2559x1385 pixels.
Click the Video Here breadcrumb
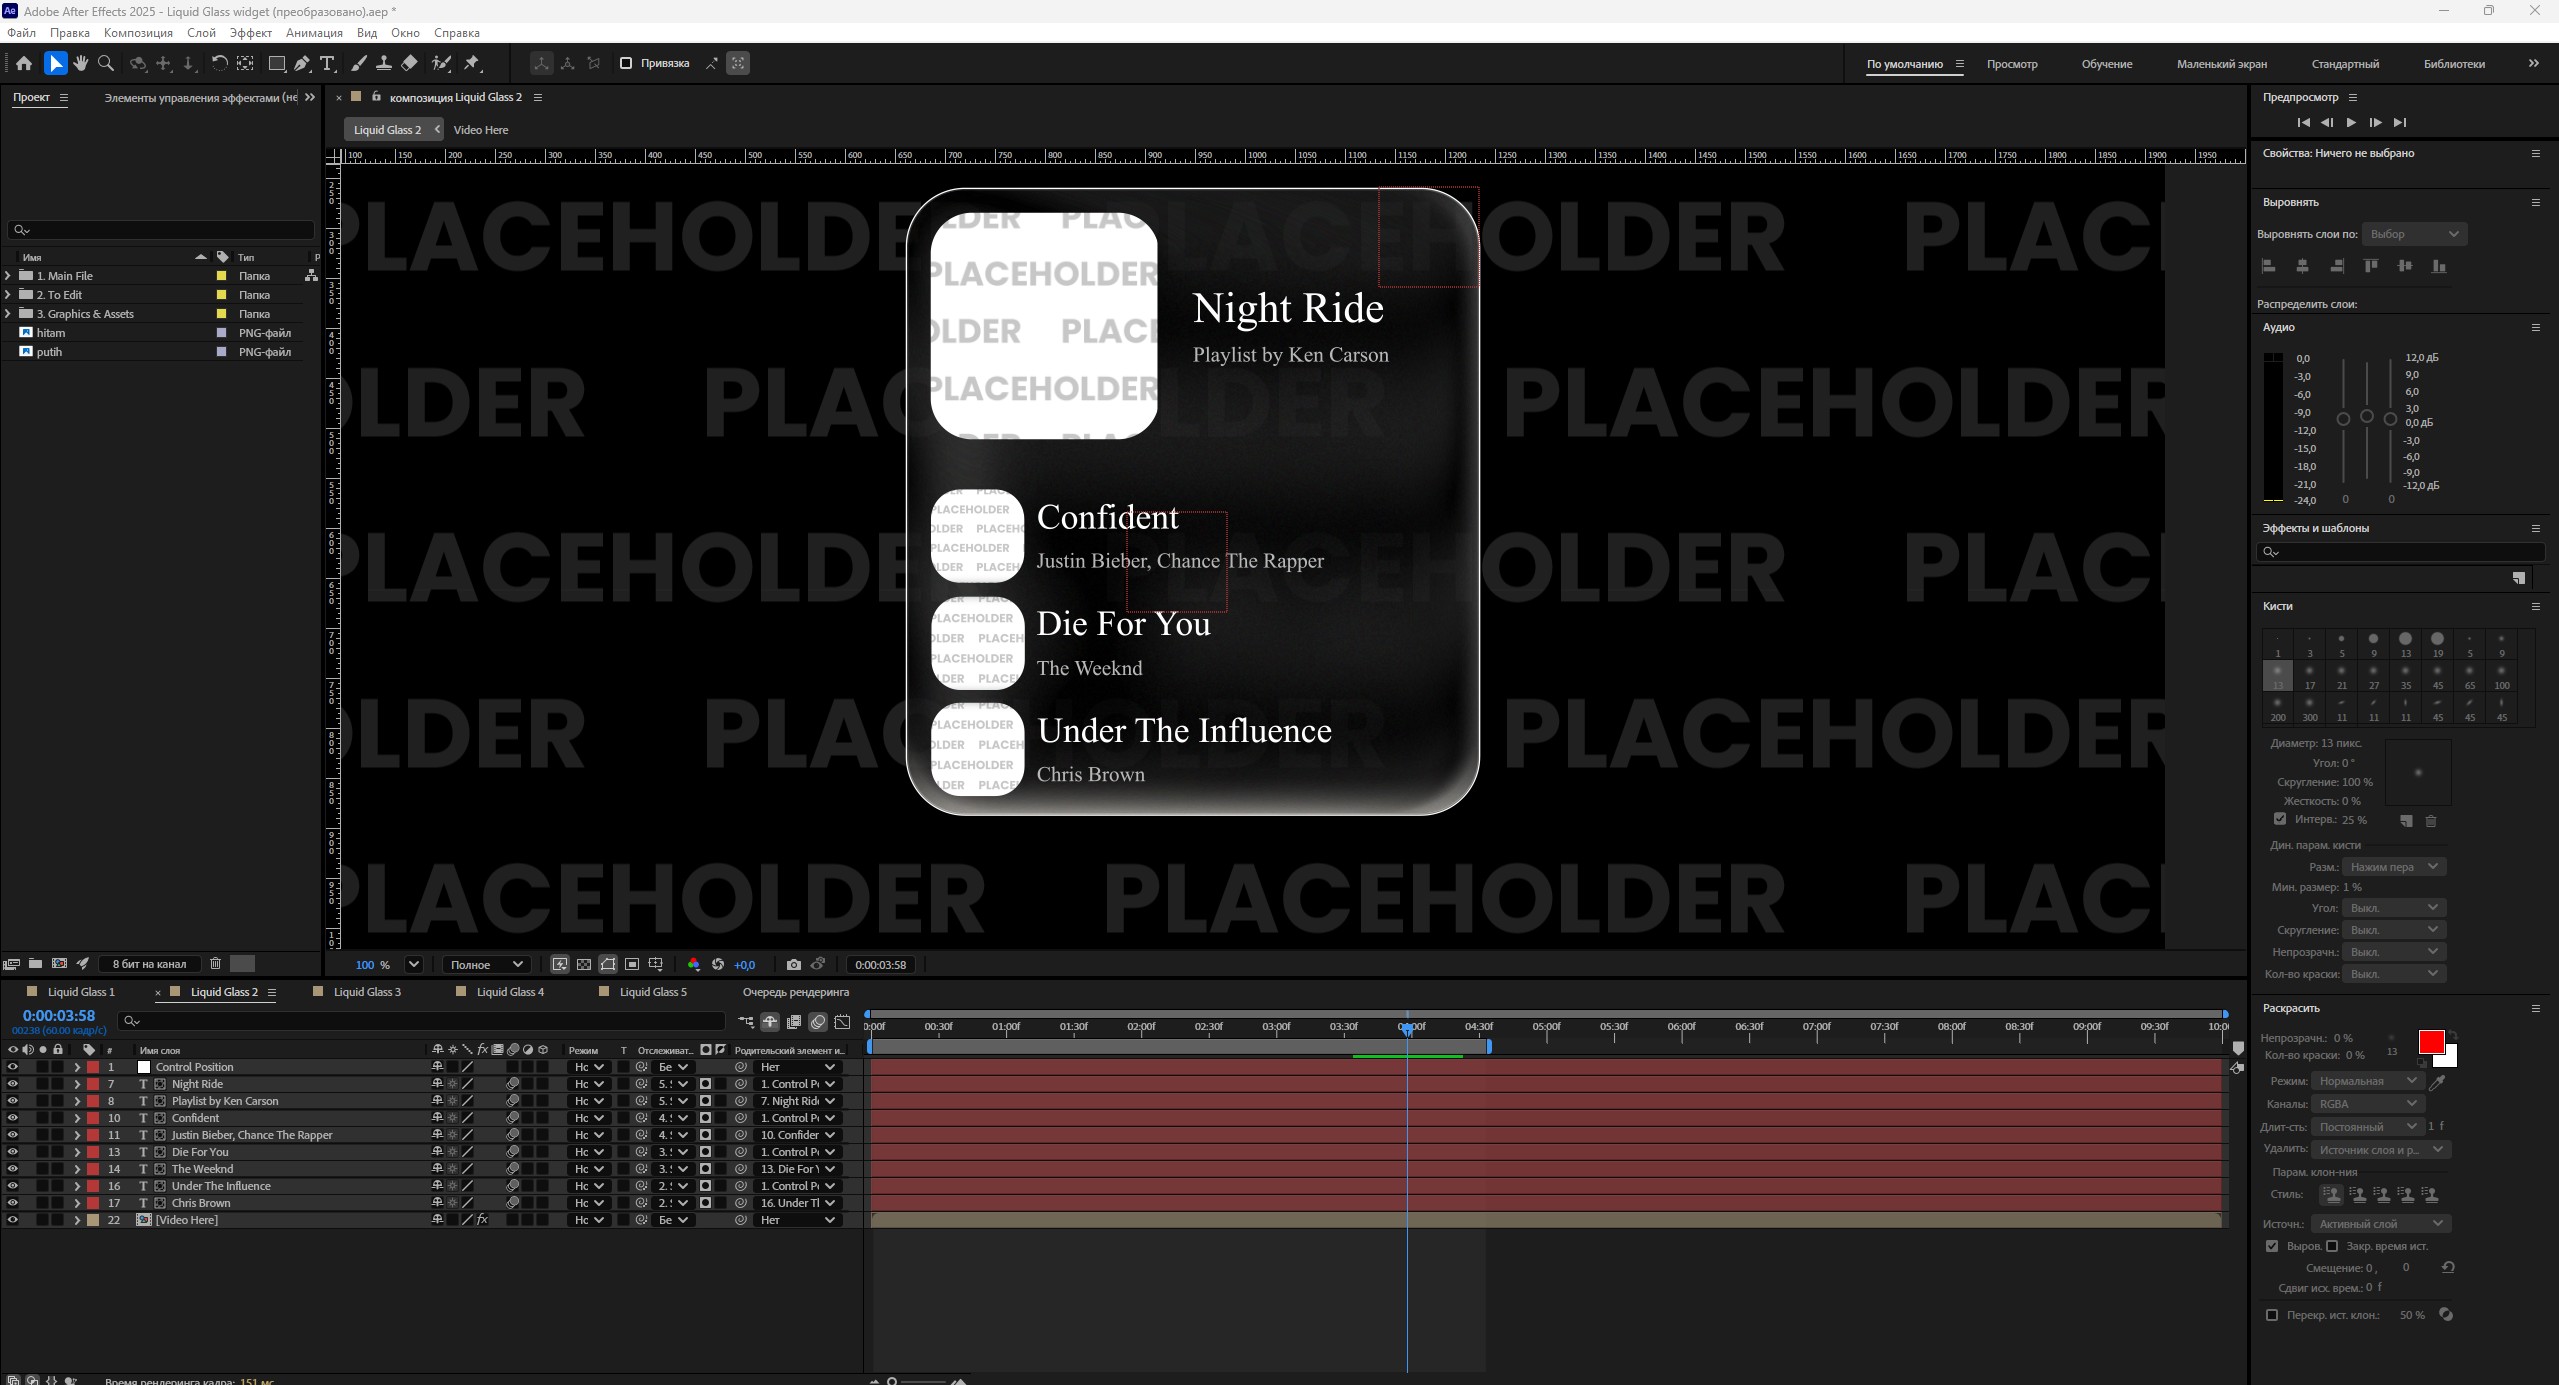[481, 130]
